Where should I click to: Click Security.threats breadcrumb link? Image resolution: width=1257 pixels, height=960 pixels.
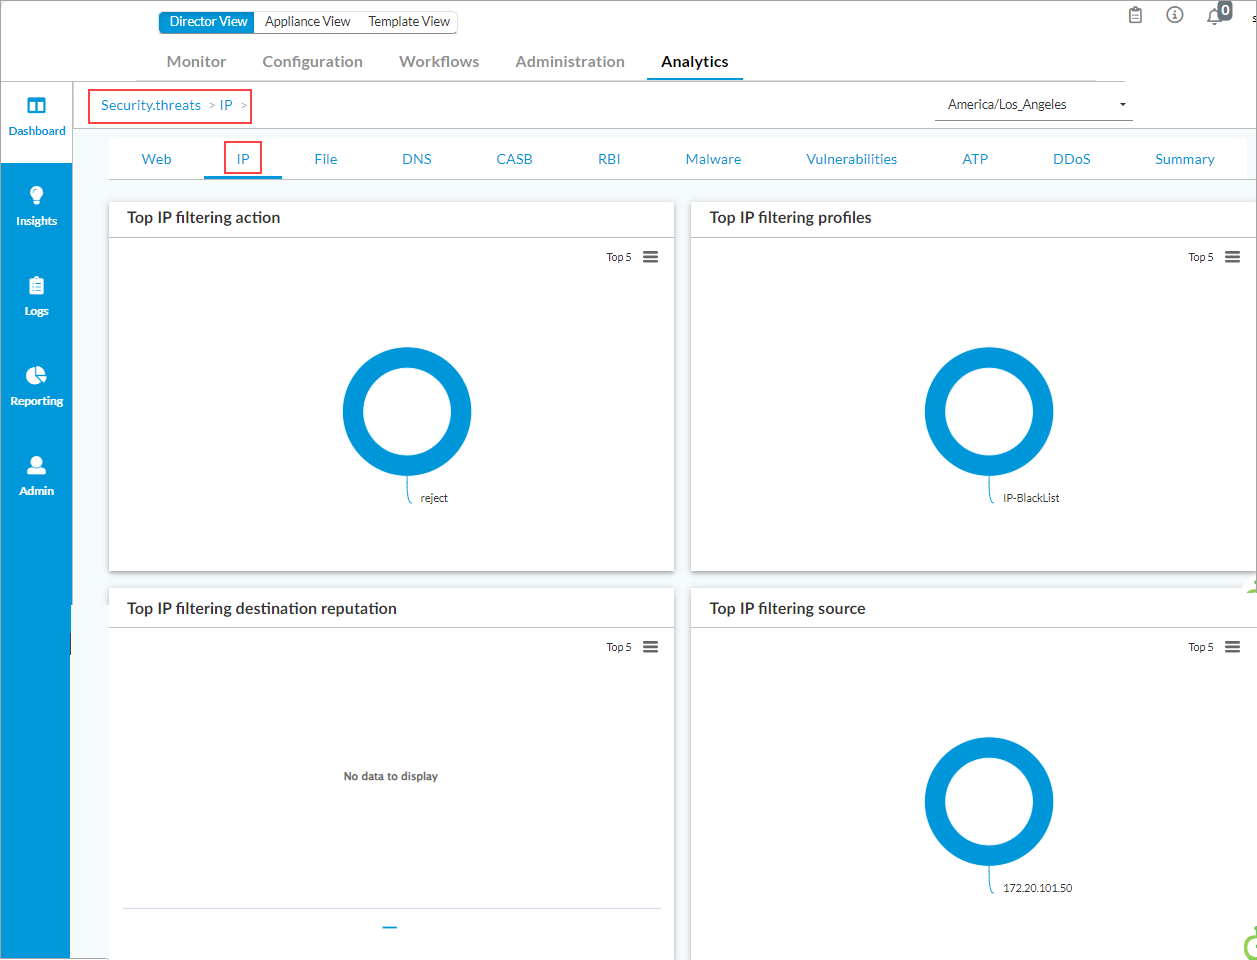[x=151, y=105]
